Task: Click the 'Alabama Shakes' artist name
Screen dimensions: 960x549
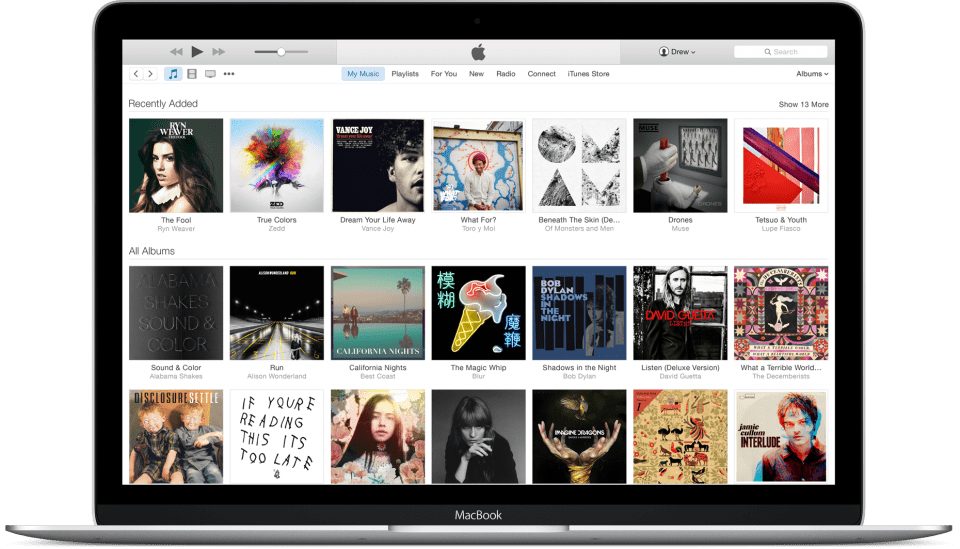Action: pos(176,376)
